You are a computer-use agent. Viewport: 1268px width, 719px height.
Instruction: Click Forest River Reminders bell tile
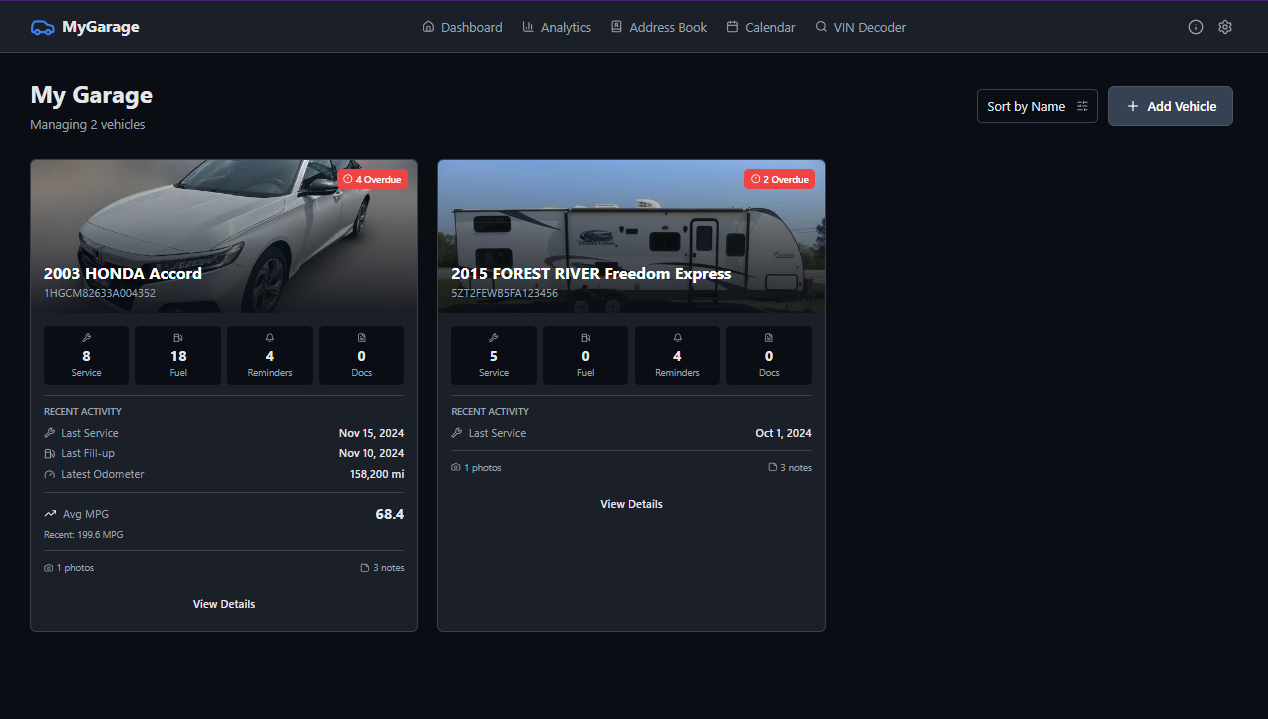tap(677, 355)
